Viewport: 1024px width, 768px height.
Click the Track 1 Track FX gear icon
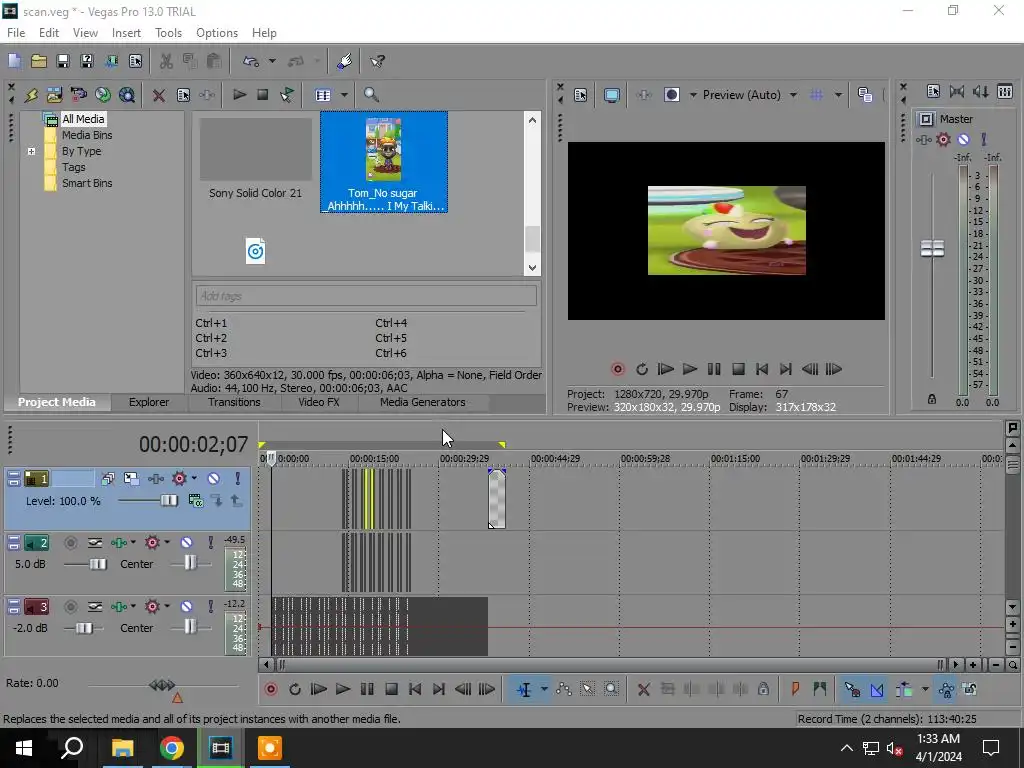[x=179, y=479]
